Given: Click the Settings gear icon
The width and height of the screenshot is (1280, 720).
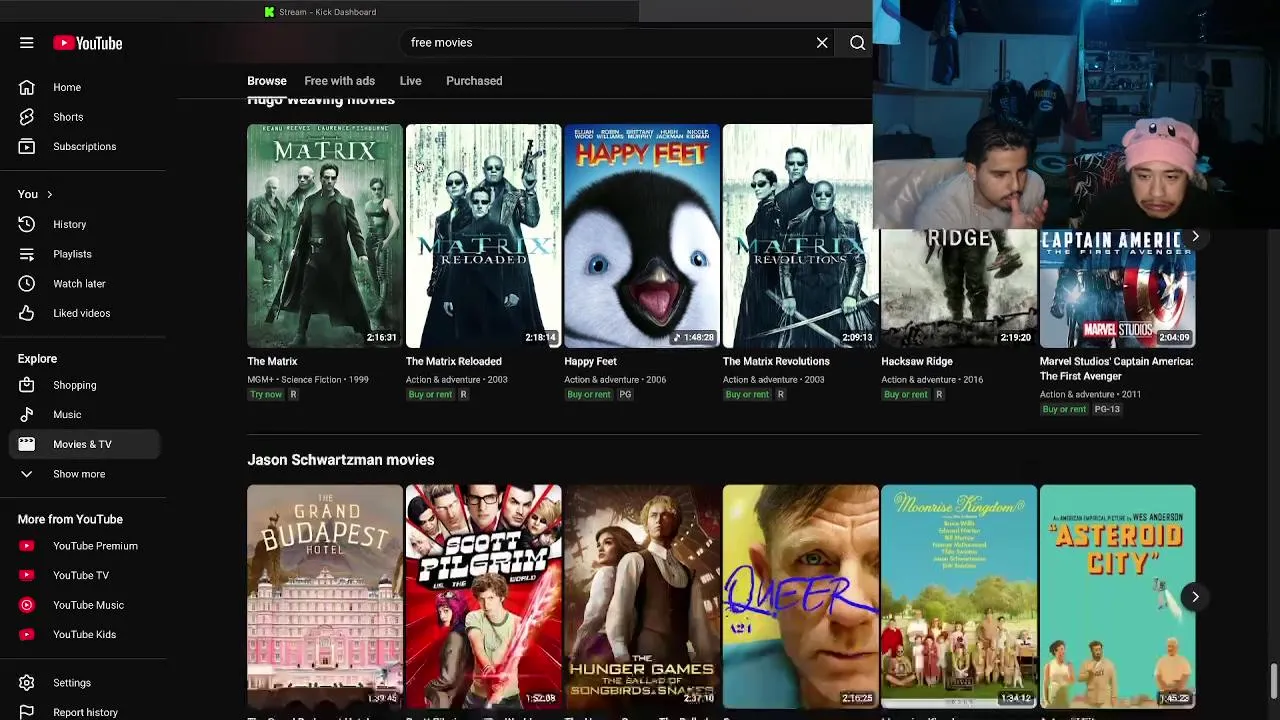Looking at the screenshot, I should pyautogui.click(x=27, y=683).
